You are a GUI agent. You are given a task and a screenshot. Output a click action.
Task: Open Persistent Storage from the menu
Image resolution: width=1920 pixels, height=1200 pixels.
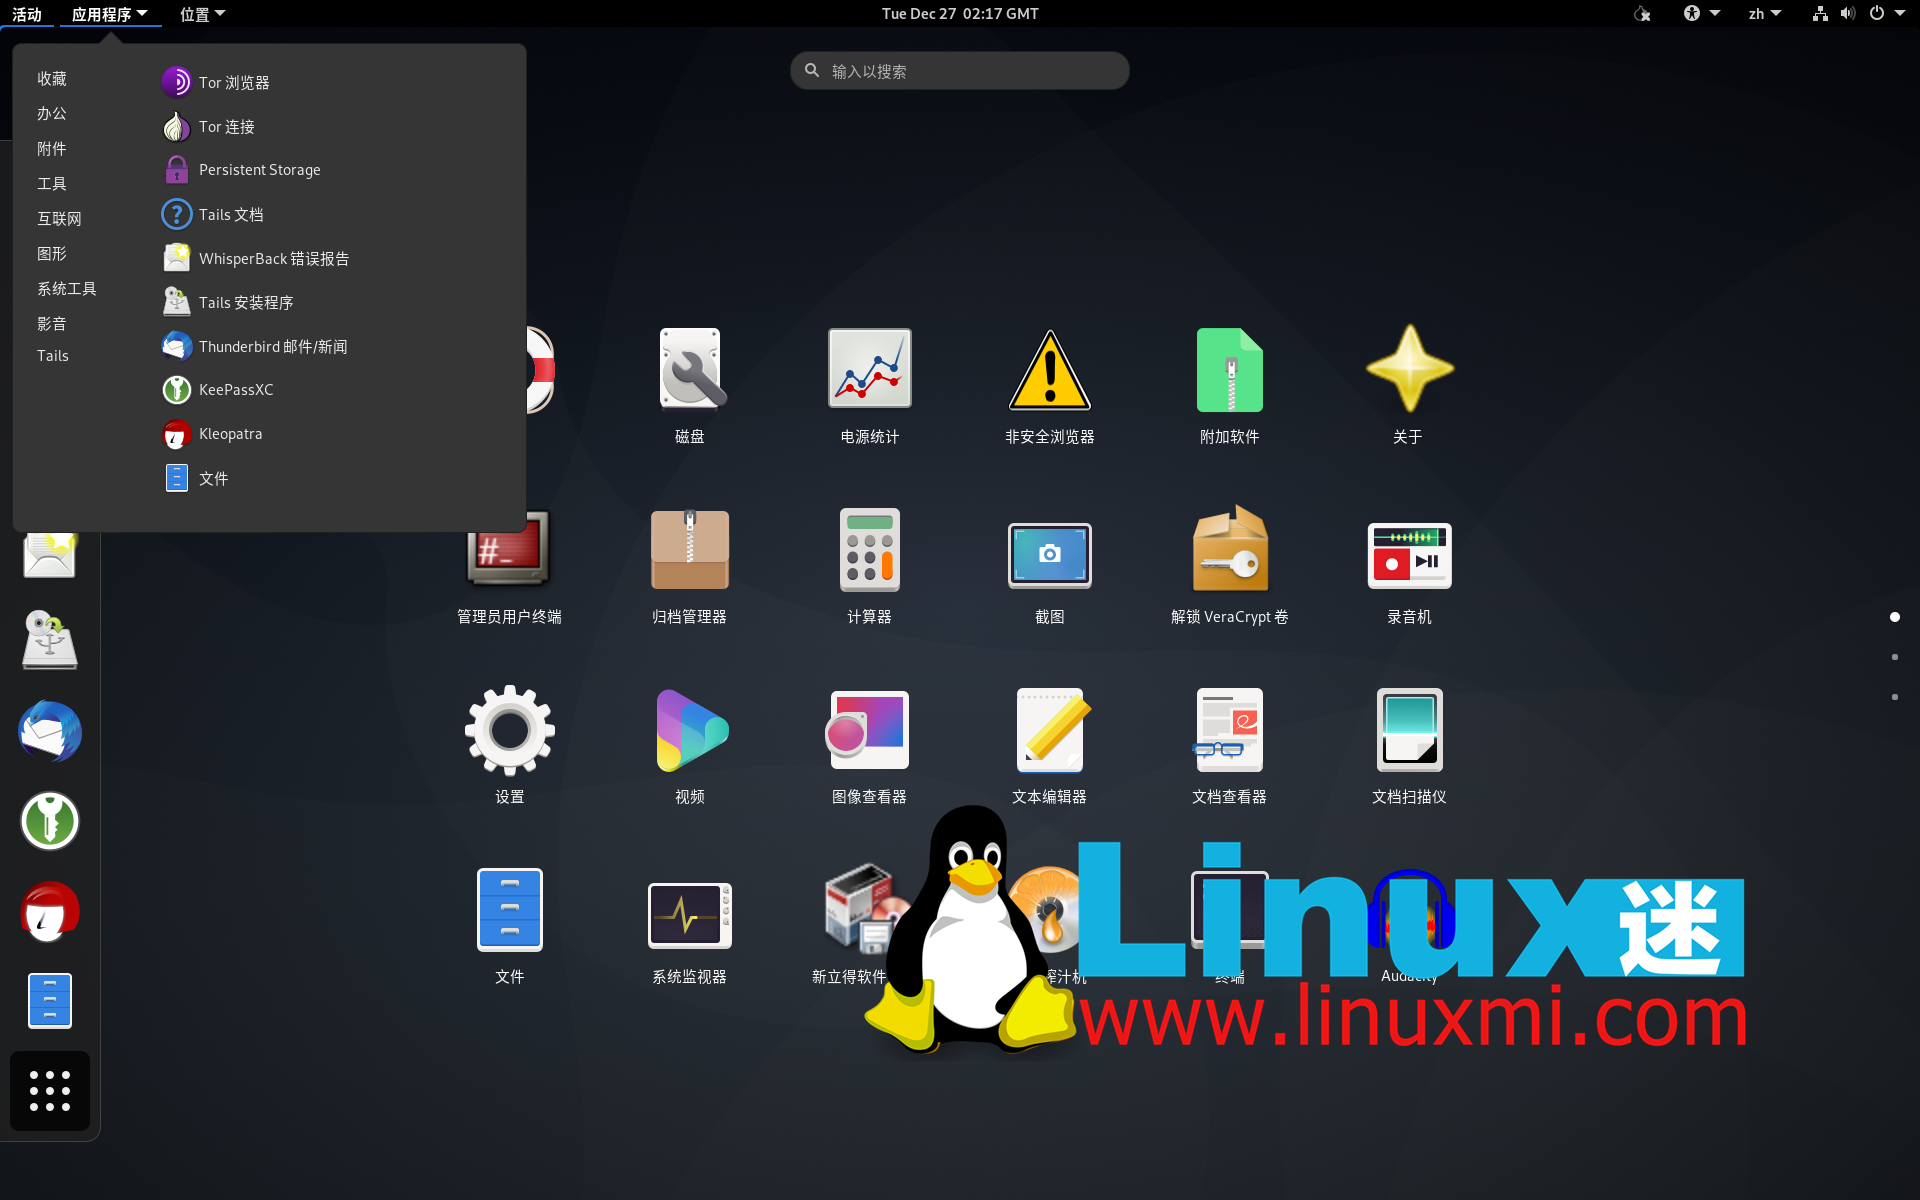point(241,170)
